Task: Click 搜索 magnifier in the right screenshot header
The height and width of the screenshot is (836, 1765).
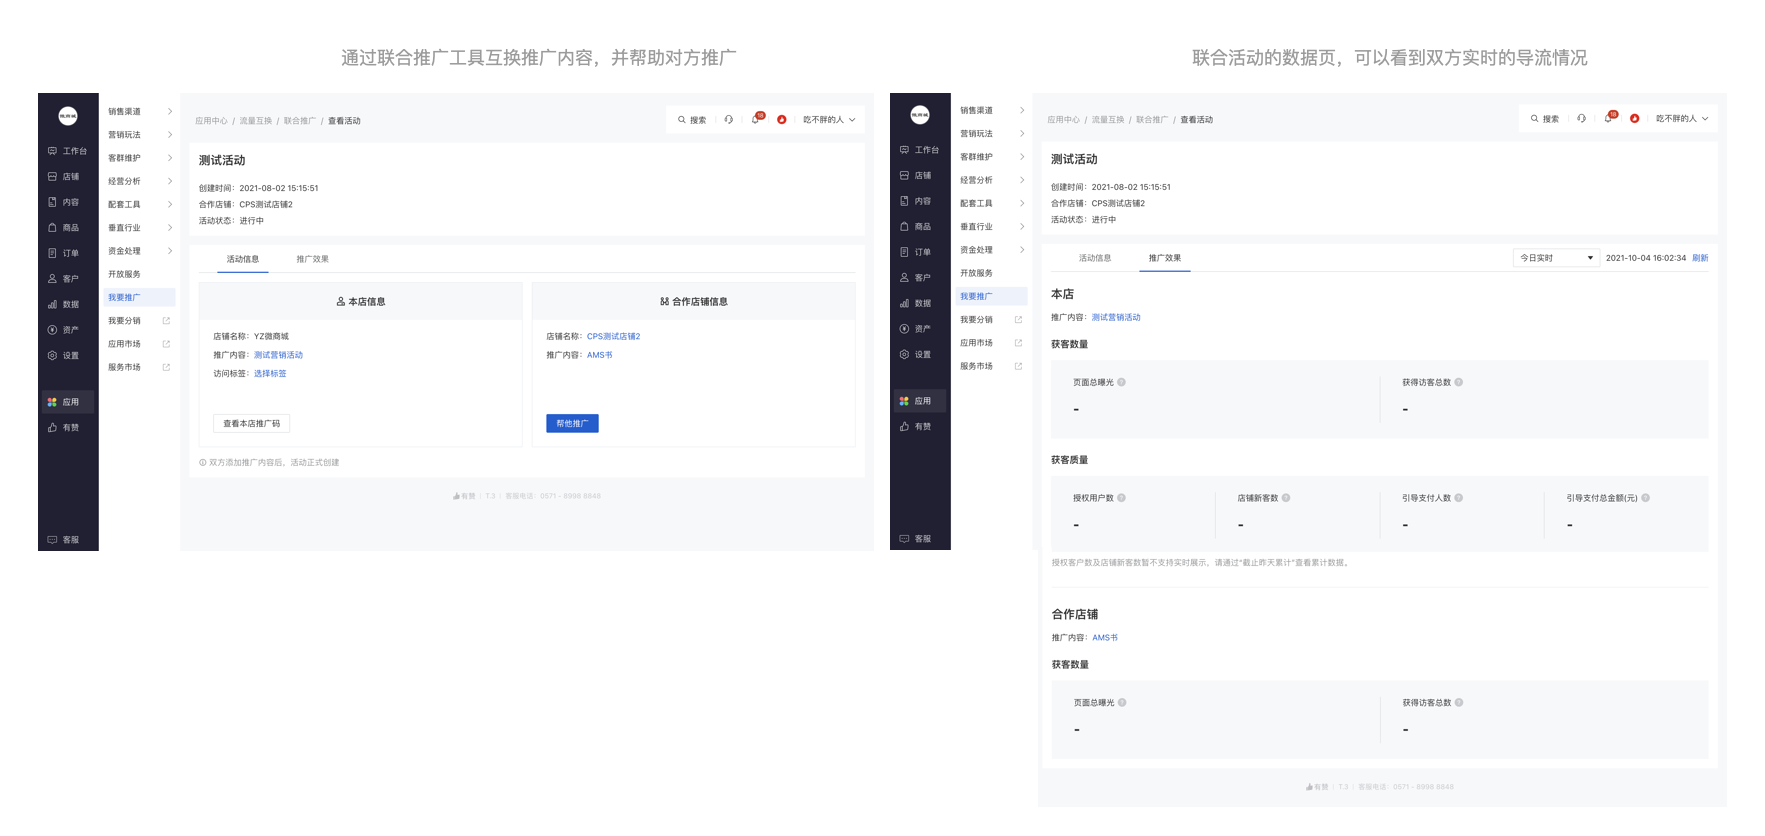Action: [x=1535, y=118]
